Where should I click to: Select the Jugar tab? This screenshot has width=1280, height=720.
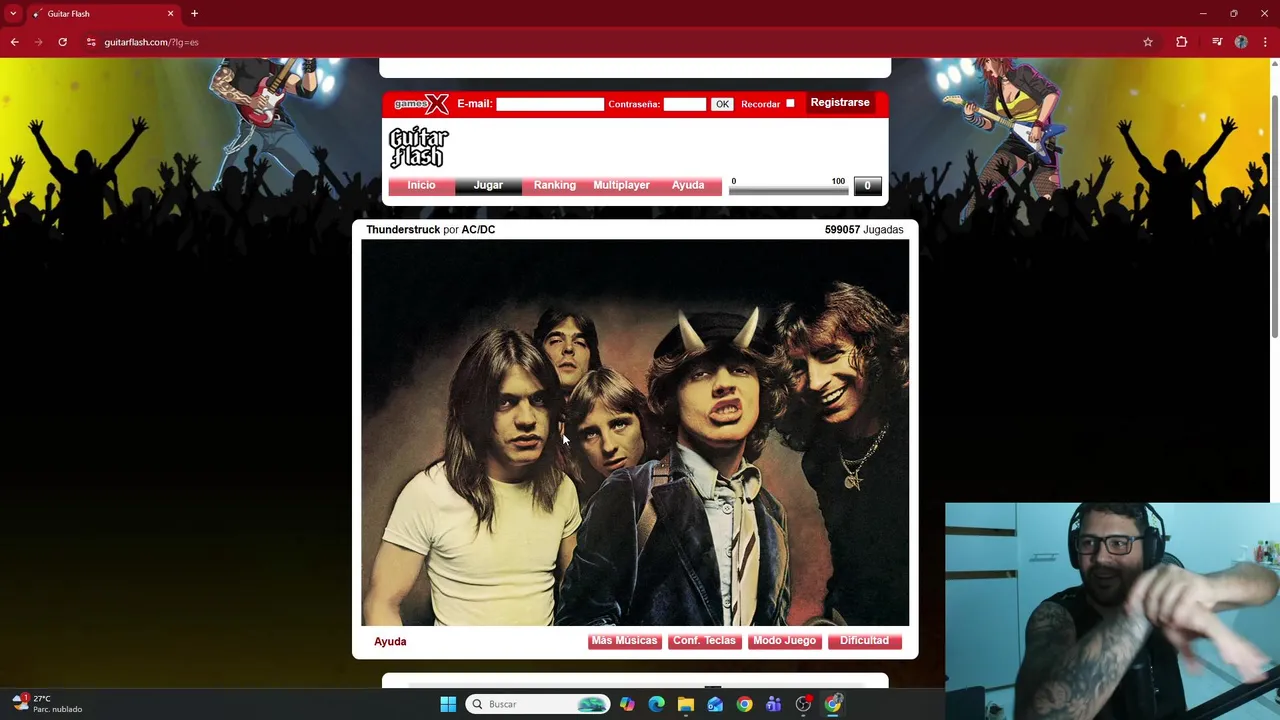click(488, 185)
